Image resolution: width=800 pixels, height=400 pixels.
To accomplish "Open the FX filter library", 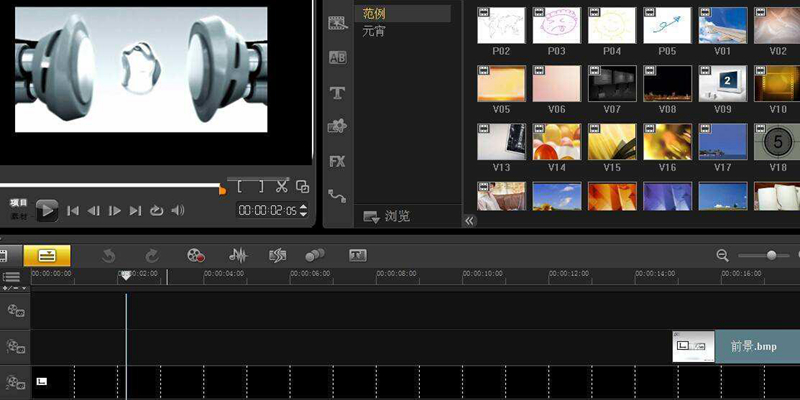I will [x=337, y=161].
